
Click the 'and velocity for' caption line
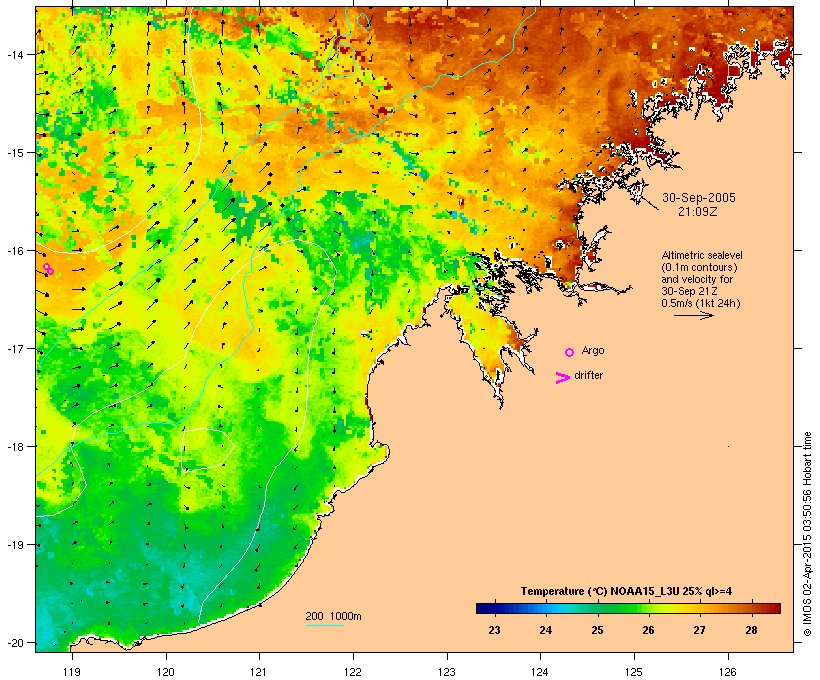(697, 279)
